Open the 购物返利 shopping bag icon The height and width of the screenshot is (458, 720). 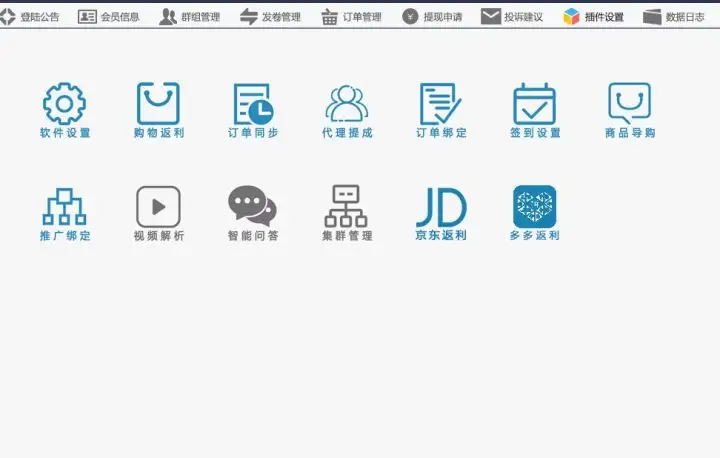[x=158, y=103]
